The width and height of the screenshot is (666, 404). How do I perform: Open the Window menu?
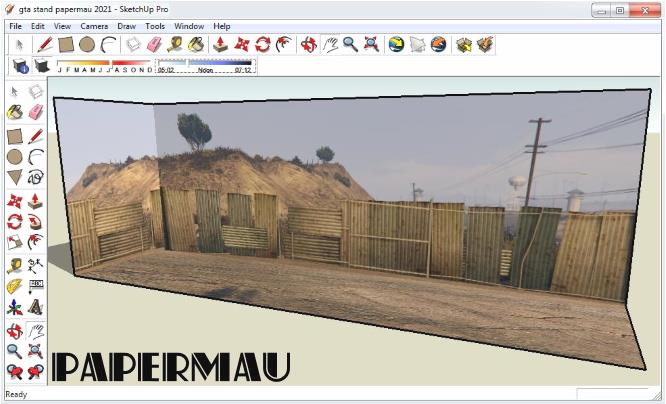[189, 26]
